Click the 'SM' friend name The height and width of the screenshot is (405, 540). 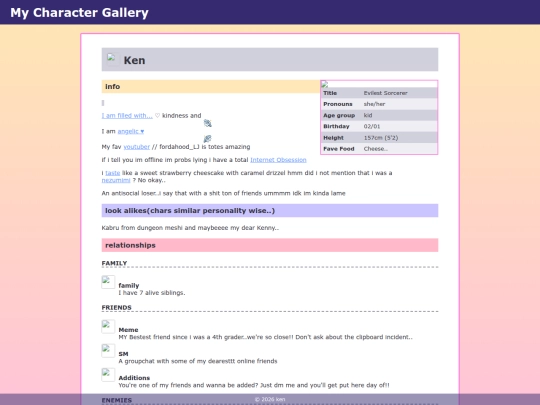[123, 354]
